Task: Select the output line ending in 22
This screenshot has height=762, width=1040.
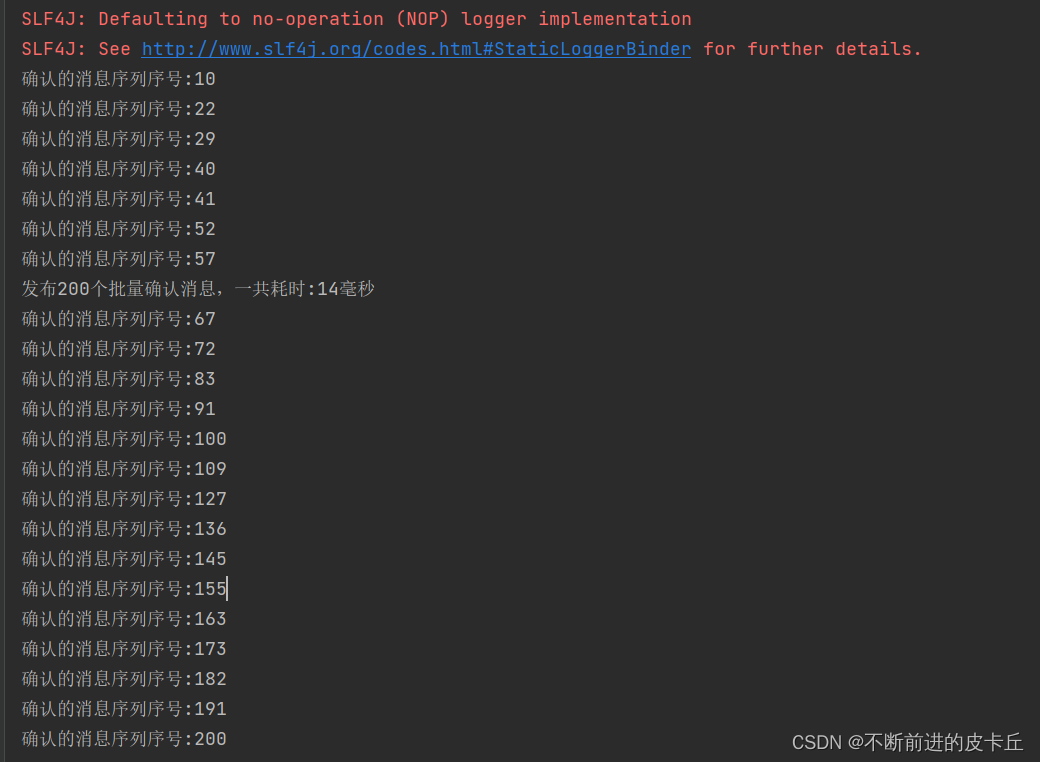Action: pyautogui.click(x=118, y=109)
